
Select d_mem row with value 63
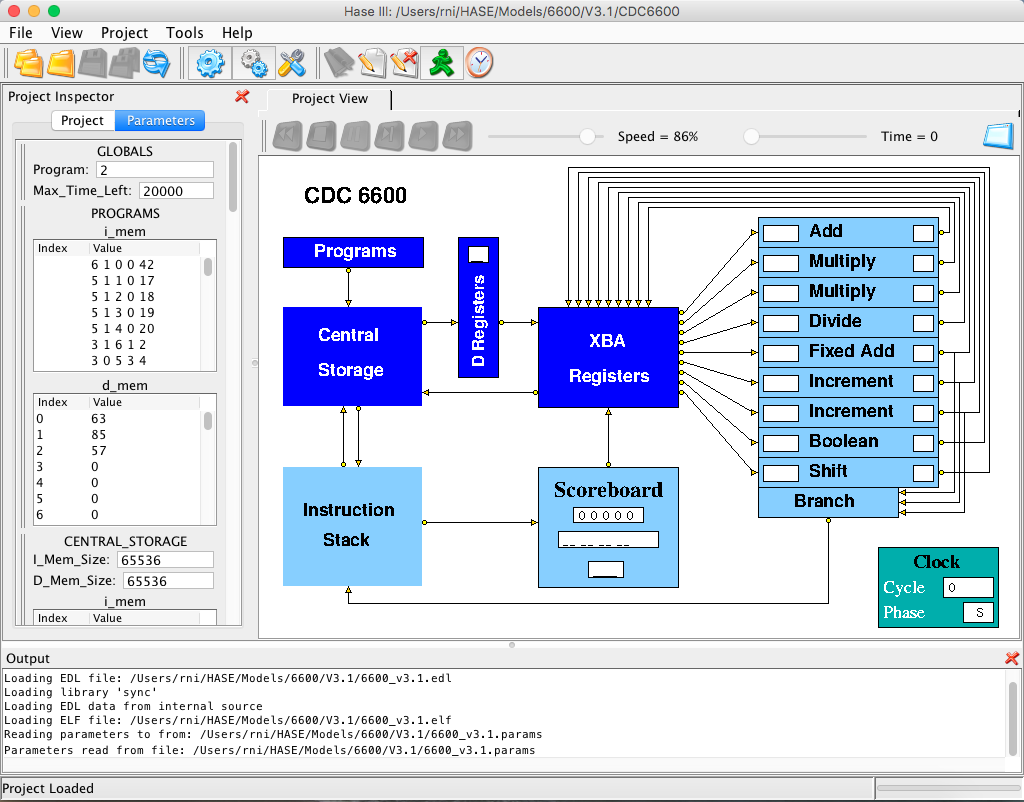click(118, 419)
